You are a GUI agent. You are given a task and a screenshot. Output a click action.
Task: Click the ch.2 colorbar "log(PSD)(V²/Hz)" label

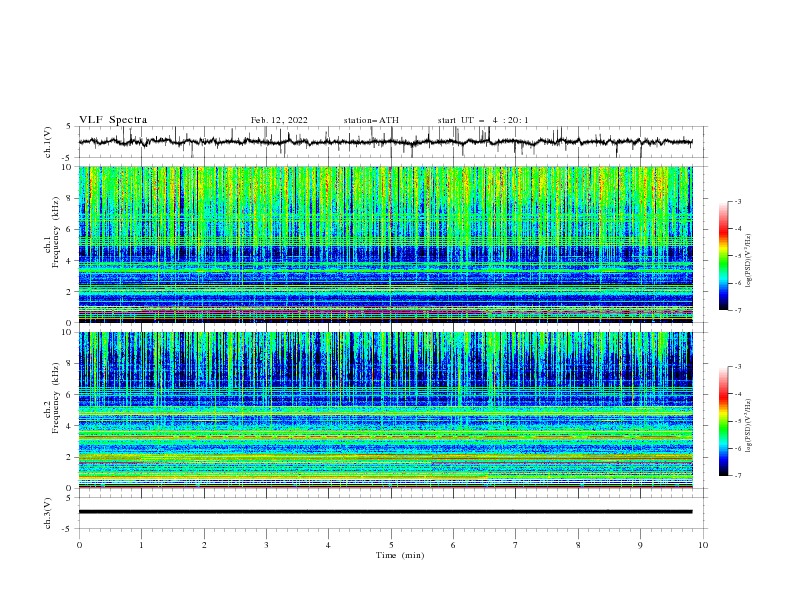point(749,425)
